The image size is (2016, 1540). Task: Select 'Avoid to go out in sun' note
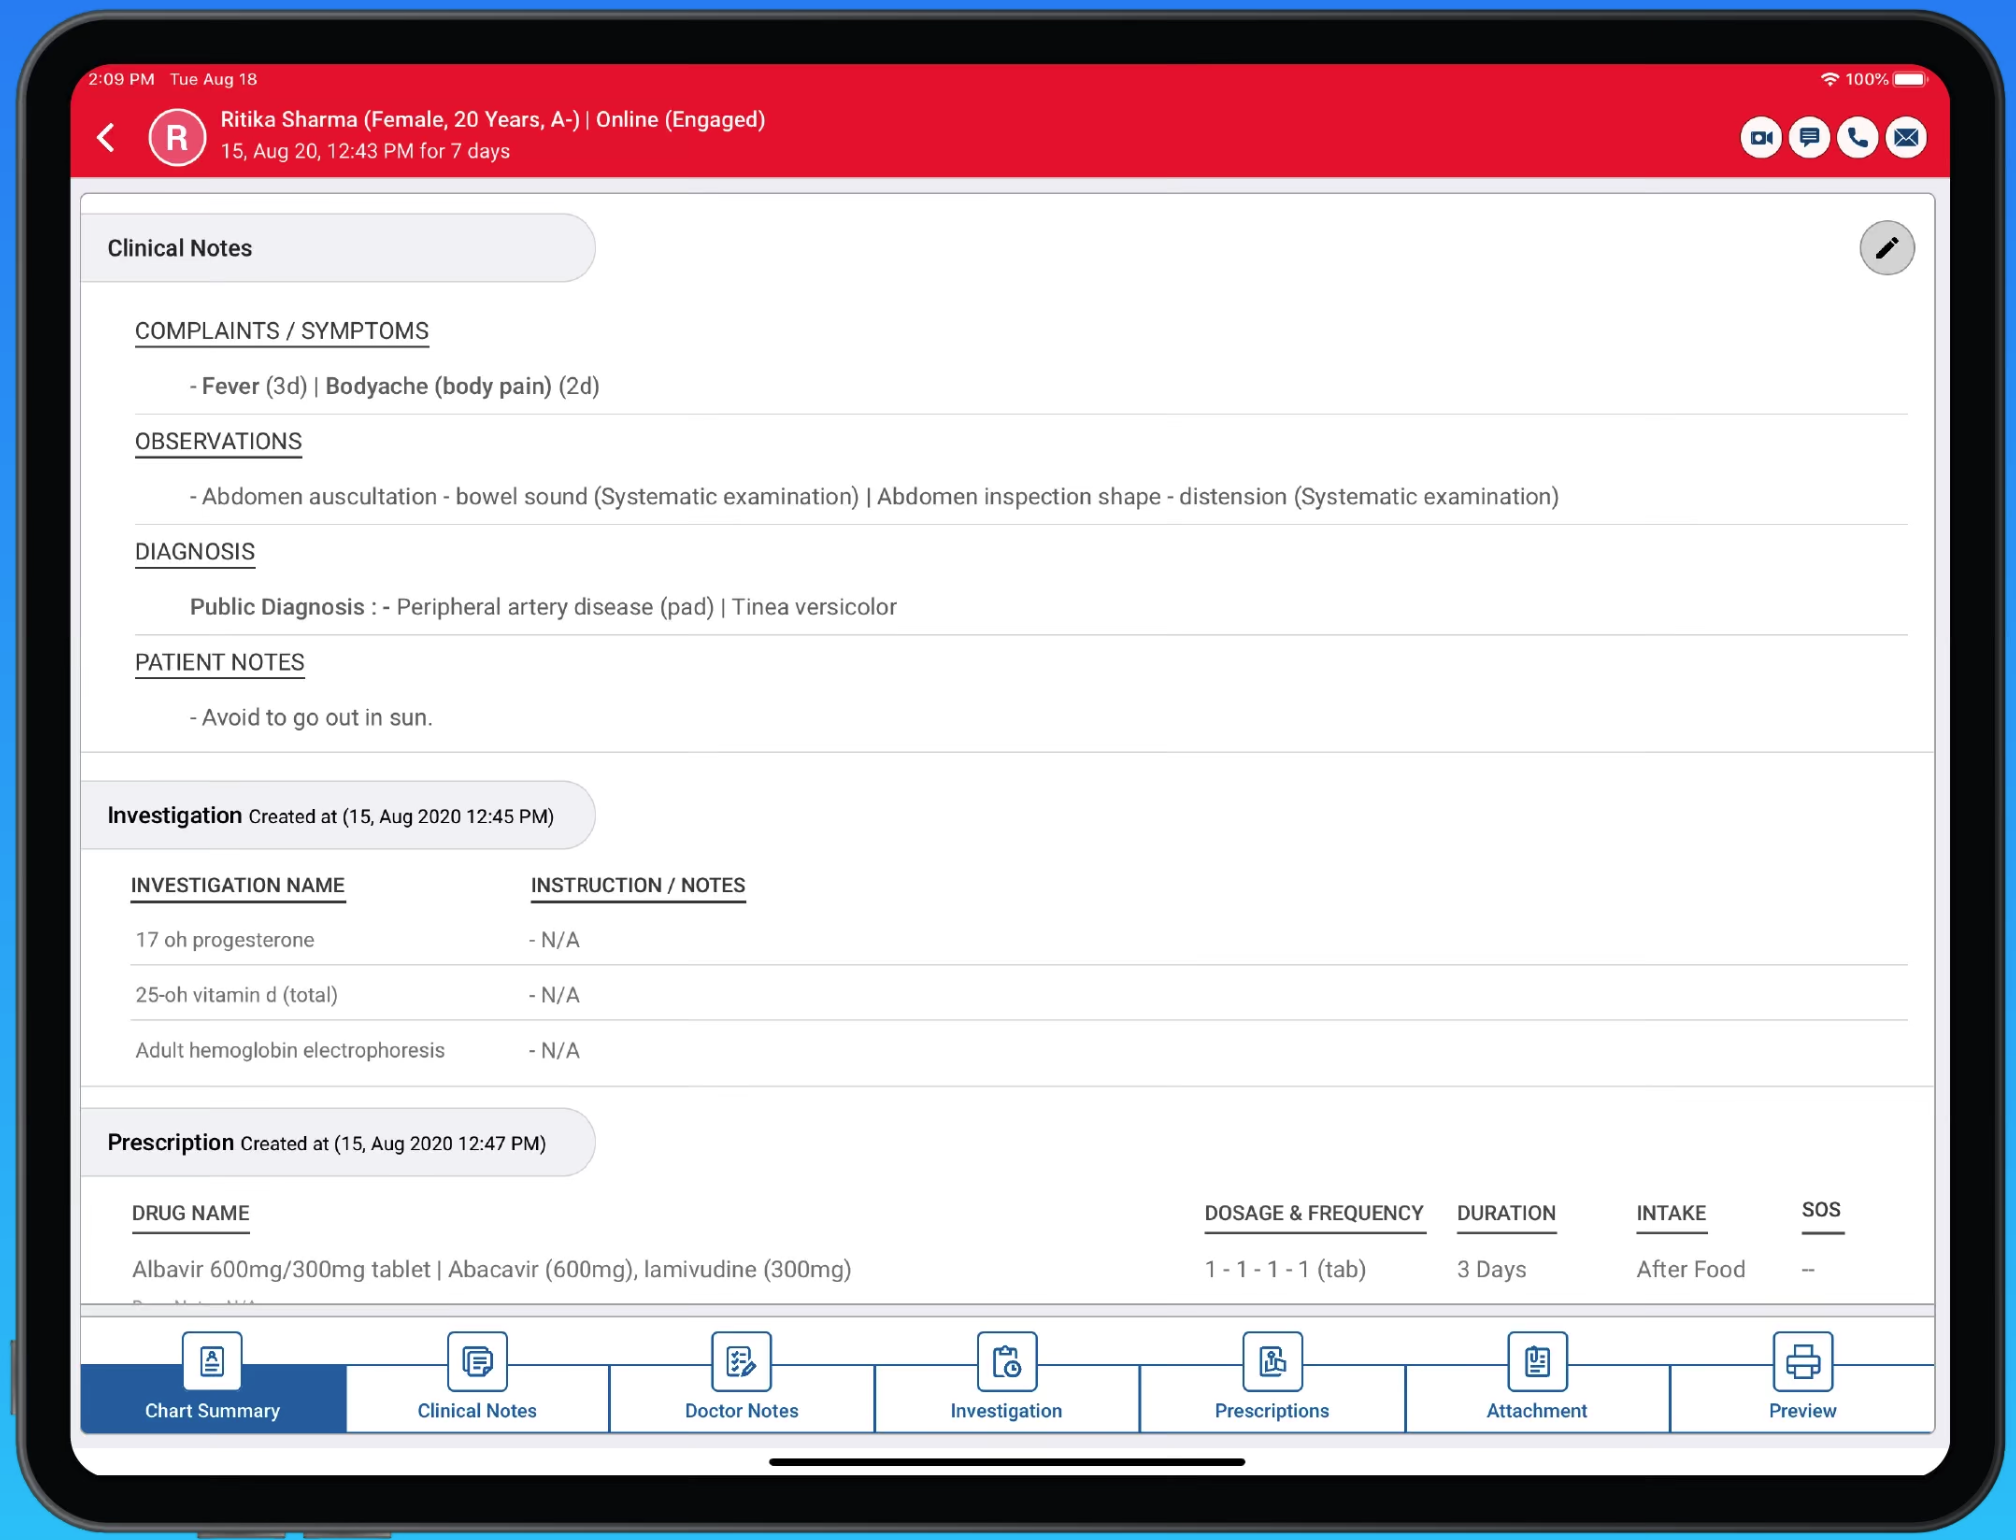(x=311, y=717)
